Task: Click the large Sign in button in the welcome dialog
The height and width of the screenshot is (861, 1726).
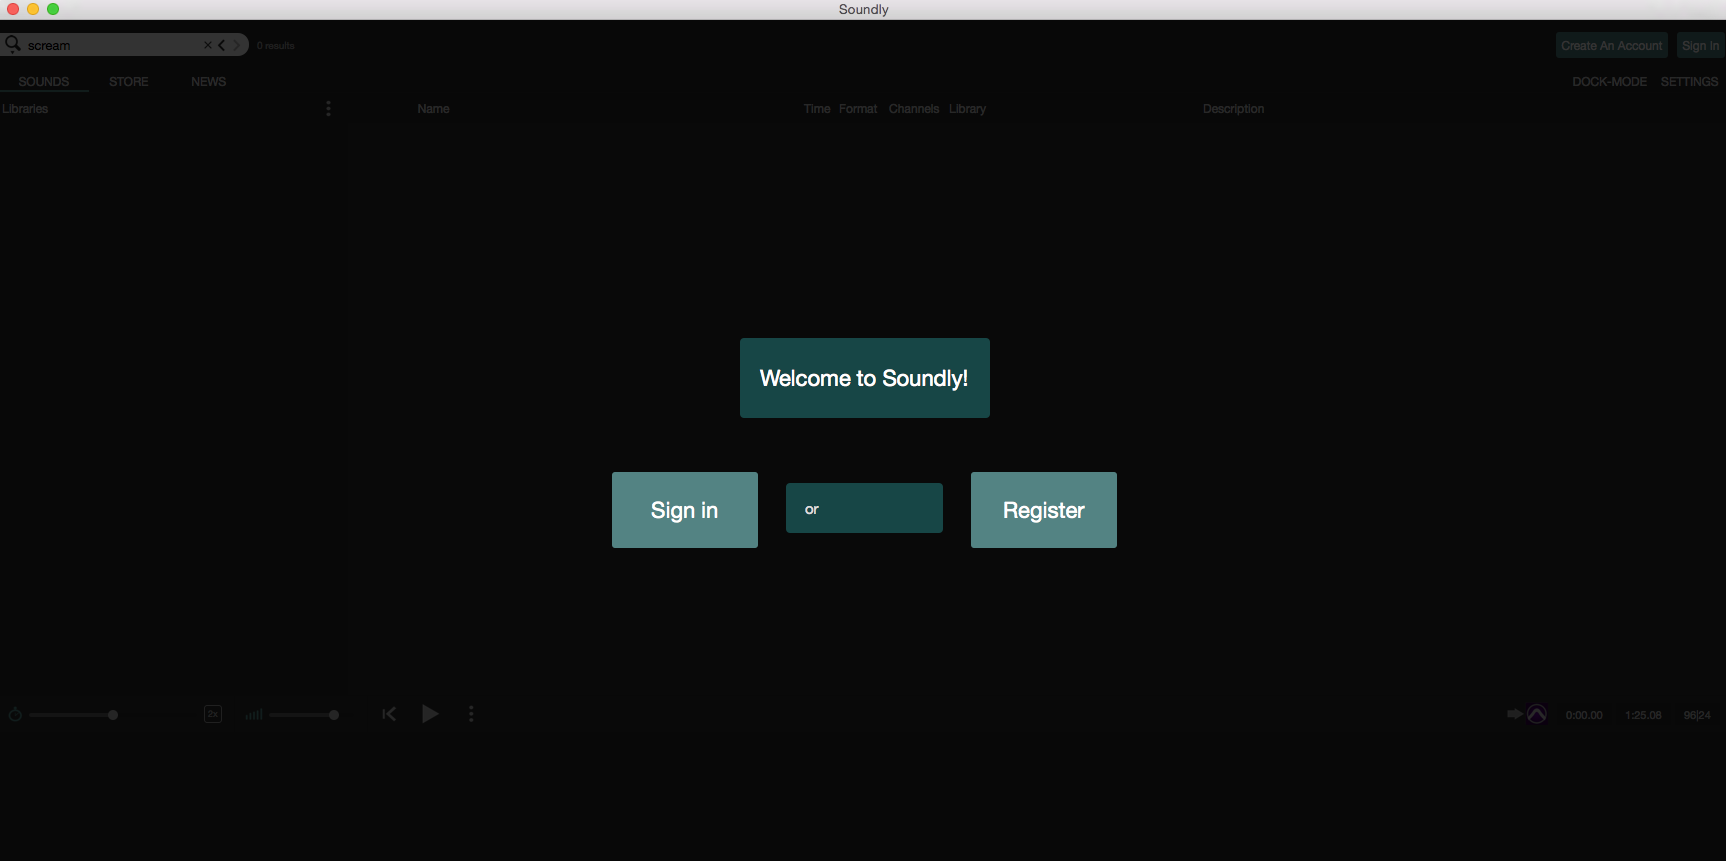Action: pos(685,510)
